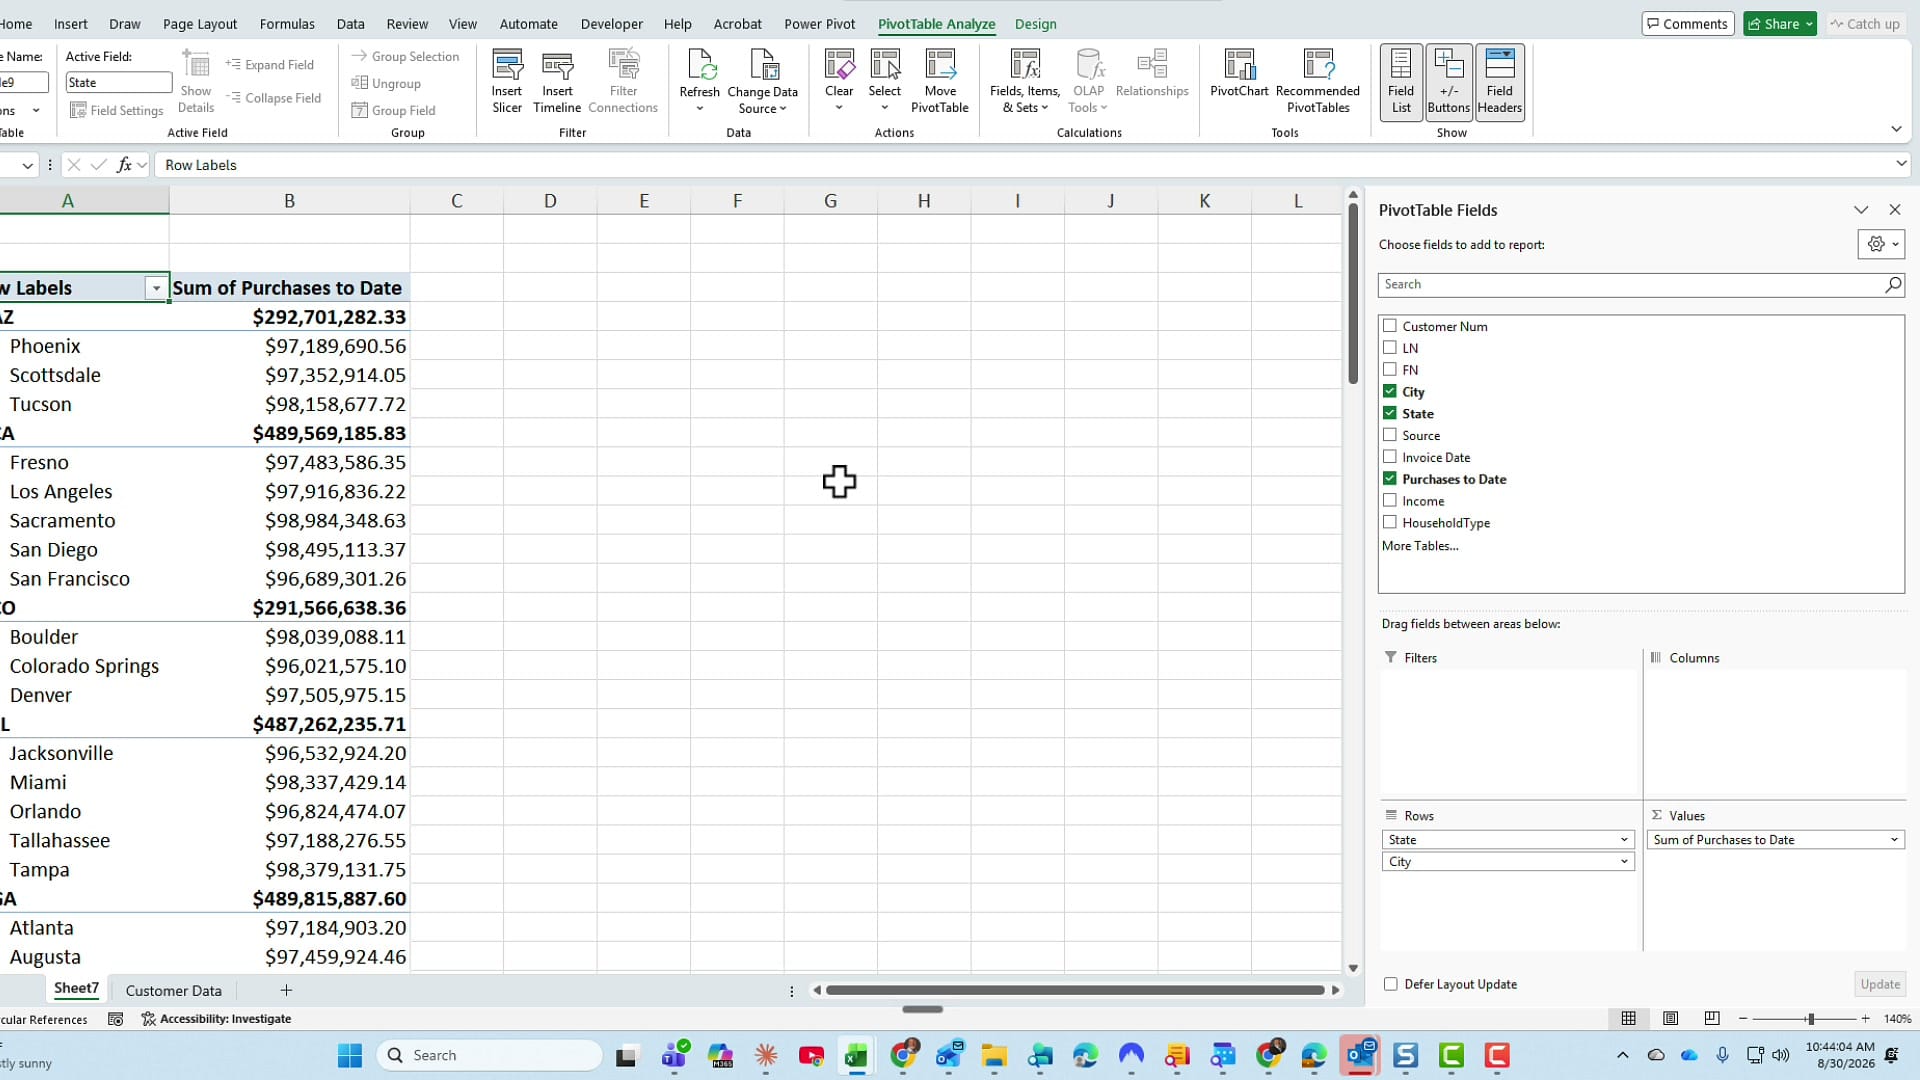Check the LN field checkbox
Viewport: 1920px width, 1080px height.
click(x=1390, y=348)
